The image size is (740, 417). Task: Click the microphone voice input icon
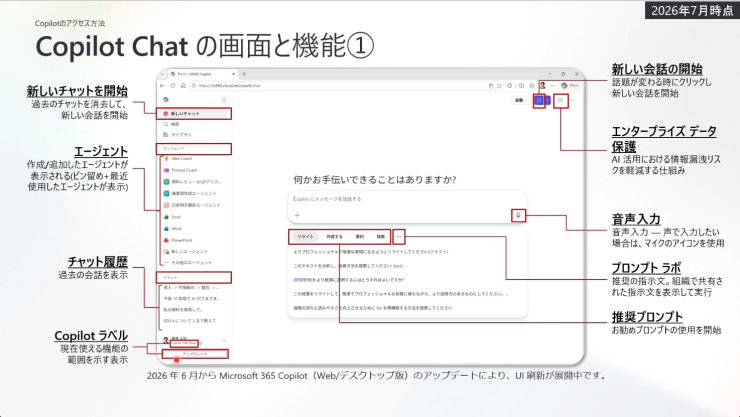518,216
